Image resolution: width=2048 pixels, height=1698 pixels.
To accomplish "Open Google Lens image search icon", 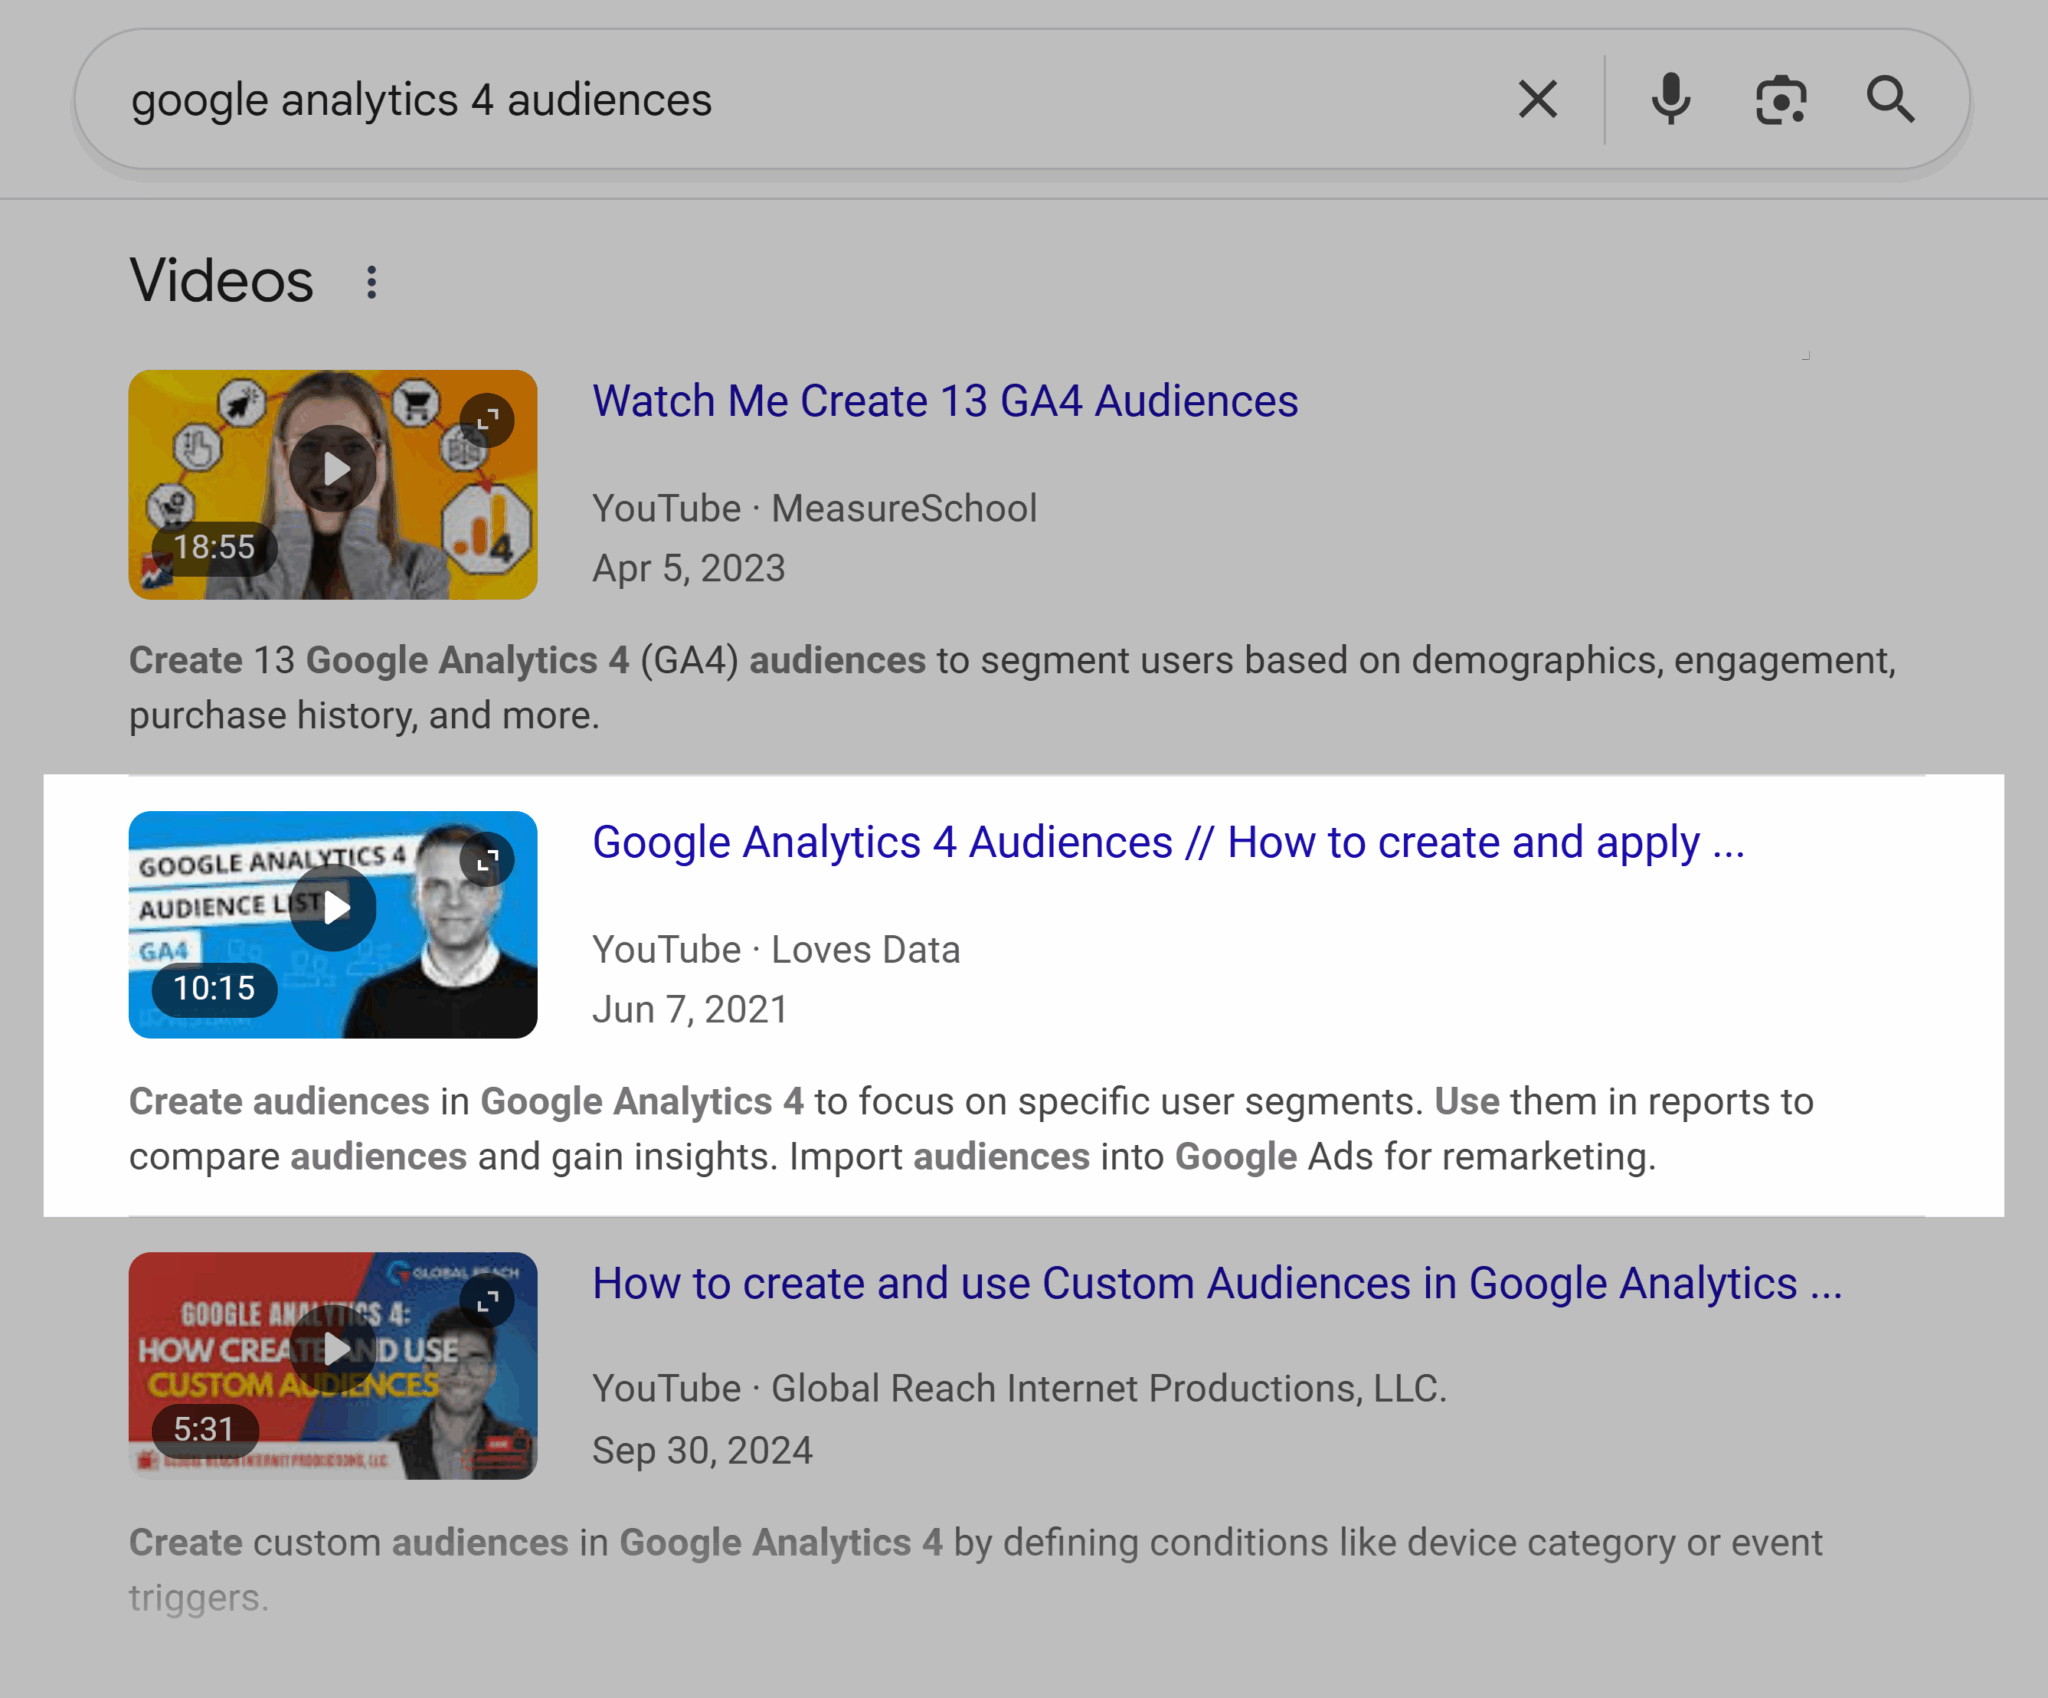I will [1781, 99].
